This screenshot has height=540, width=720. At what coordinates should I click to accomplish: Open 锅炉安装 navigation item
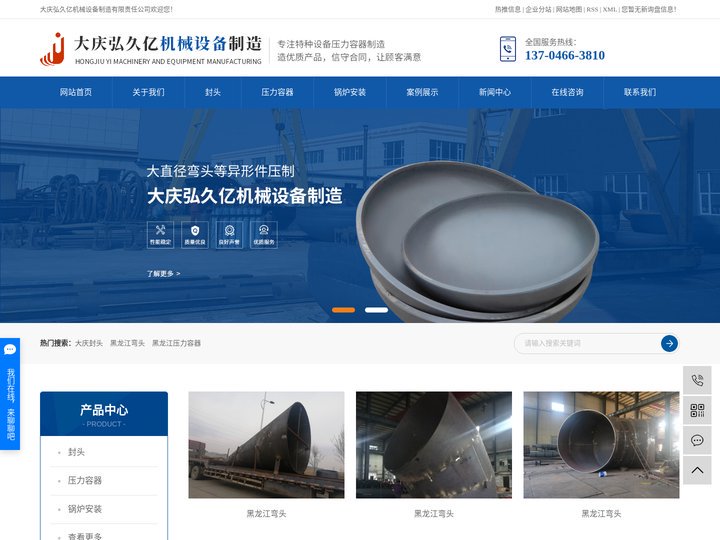click(x=350, y=92)
